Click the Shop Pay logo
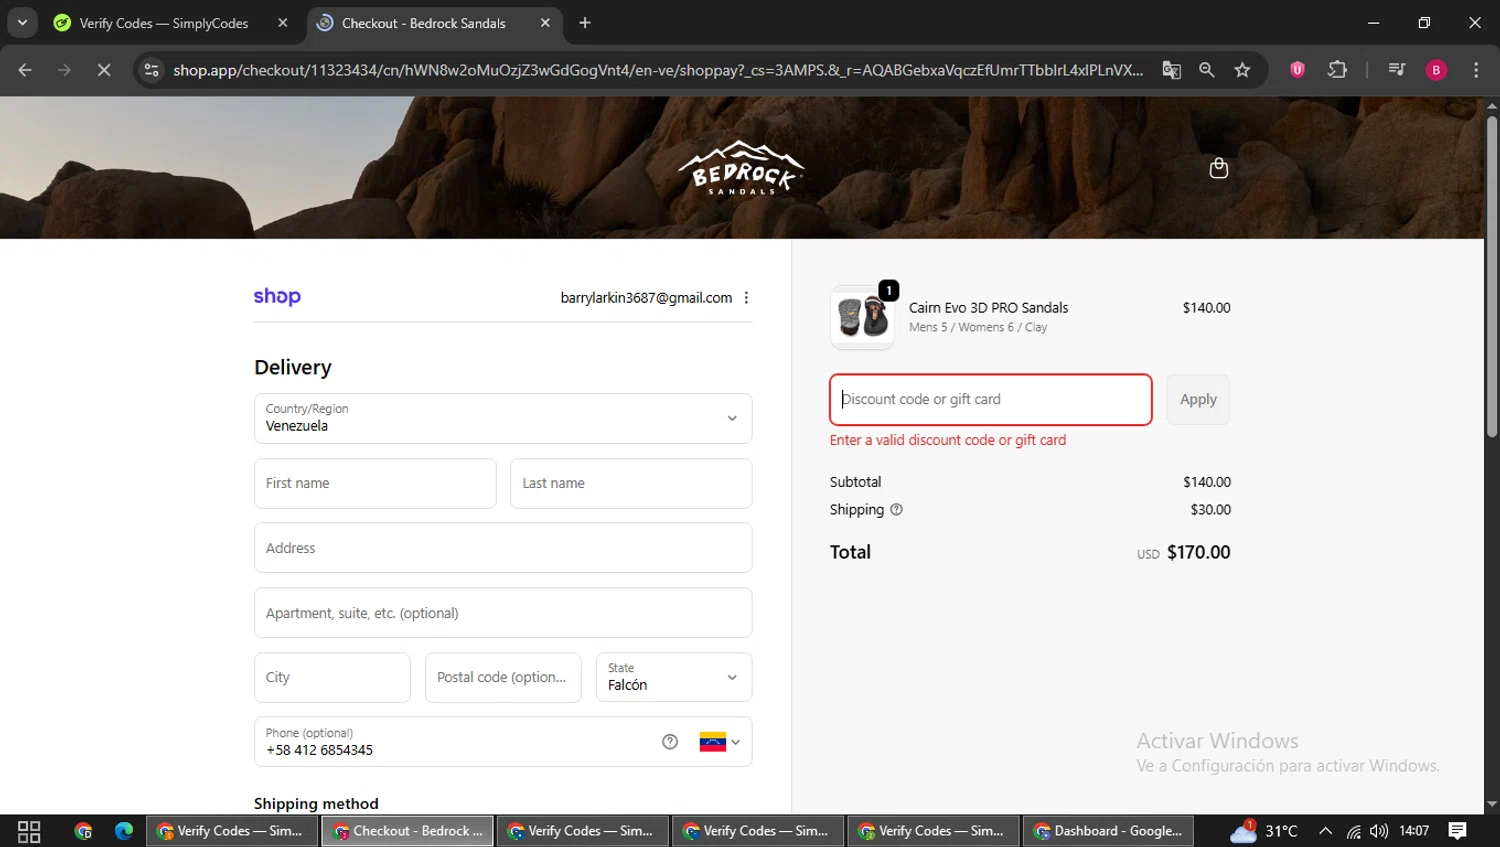1500x847 pixels. click(x=277, y=296)
